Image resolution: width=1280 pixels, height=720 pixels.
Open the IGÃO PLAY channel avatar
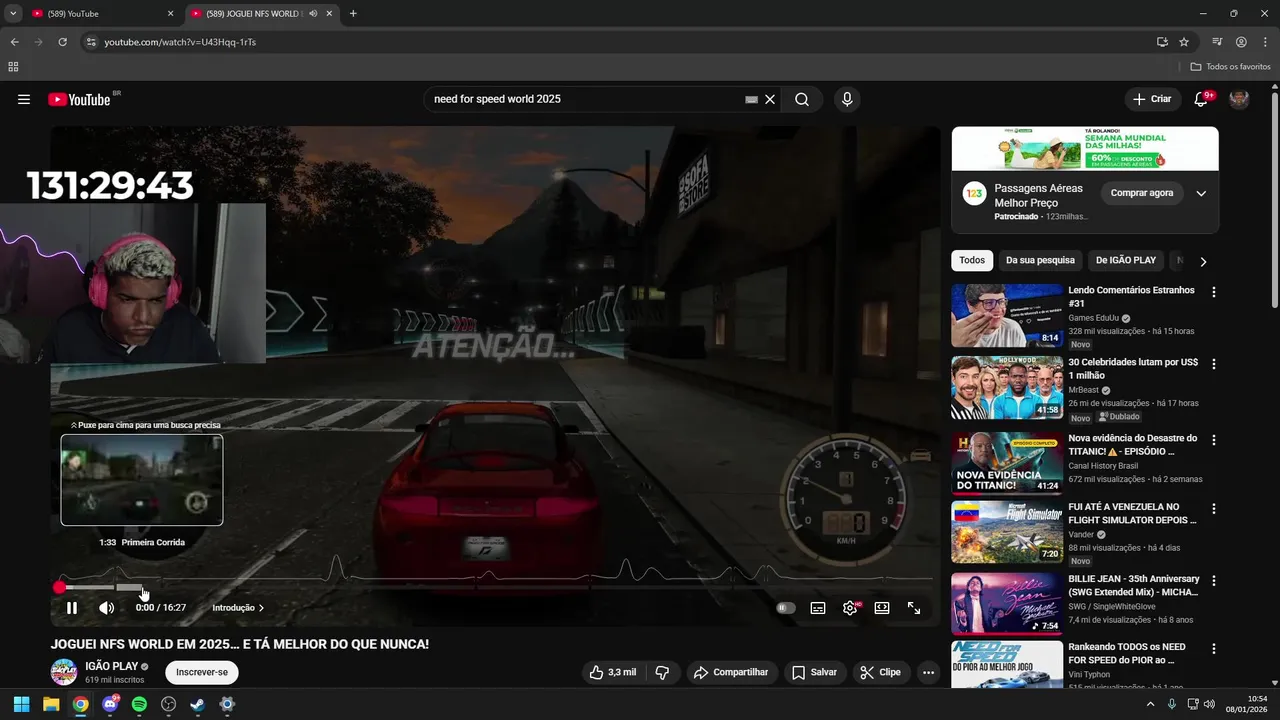click(64, 672)
